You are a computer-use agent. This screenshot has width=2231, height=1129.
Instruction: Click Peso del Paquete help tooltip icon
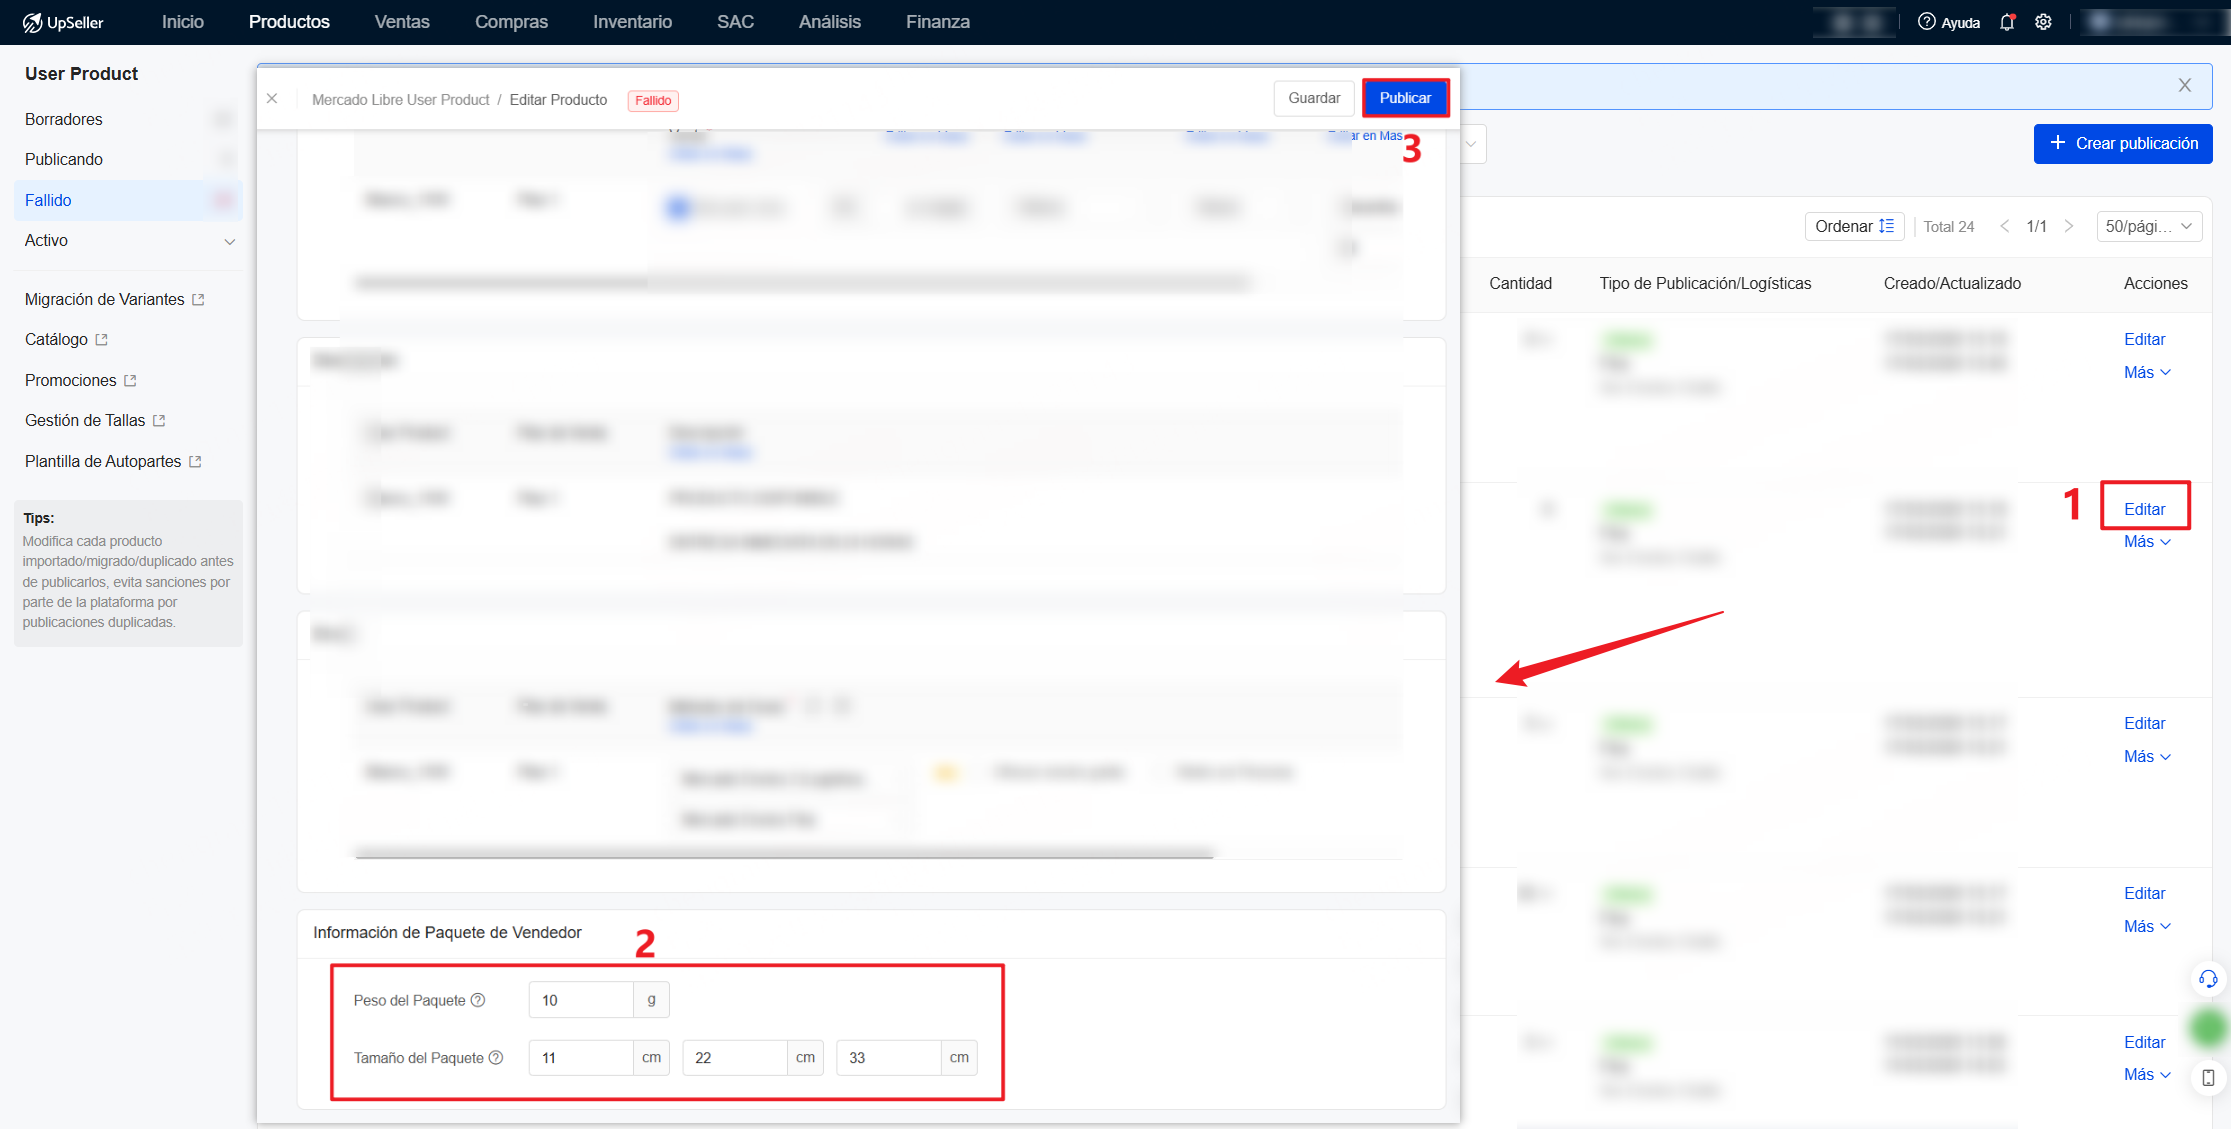coord(478,1000)
